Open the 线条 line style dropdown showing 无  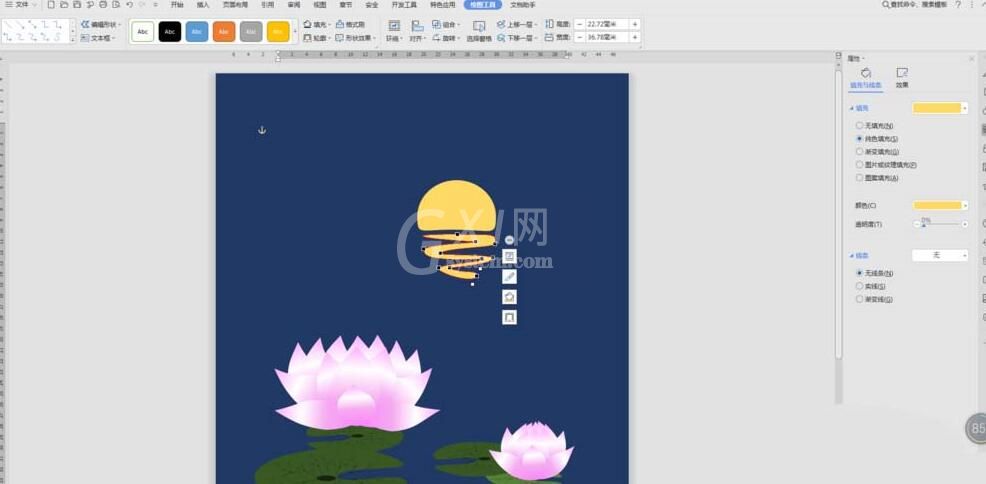(x=940, y=255)
